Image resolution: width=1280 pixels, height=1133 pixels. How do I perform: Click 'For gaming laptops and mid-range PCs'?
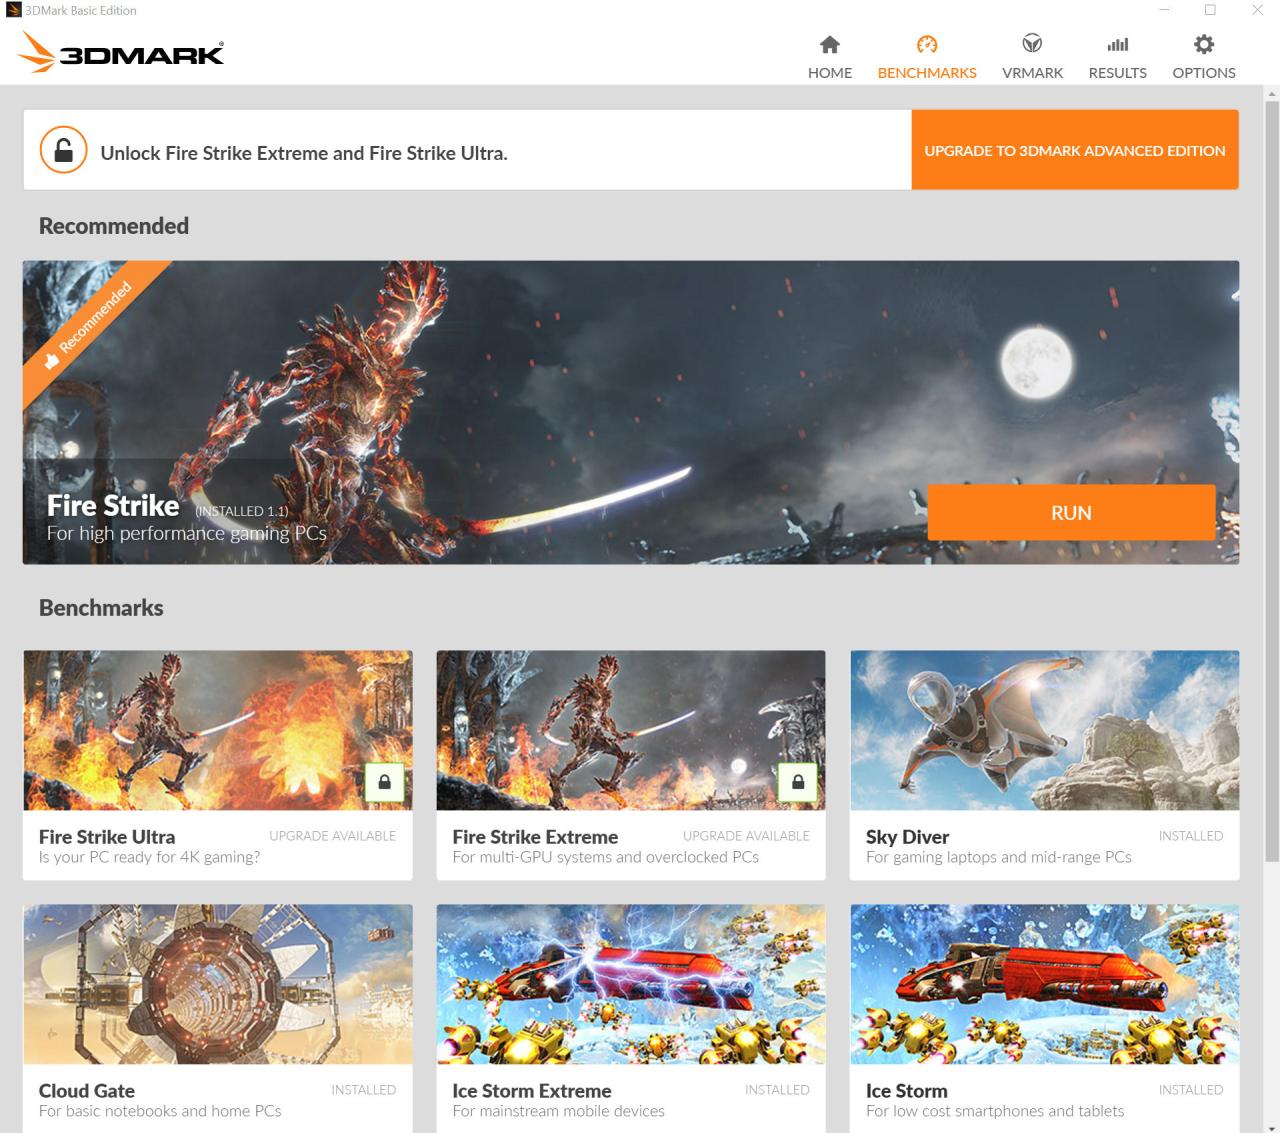tap(999, 857)
